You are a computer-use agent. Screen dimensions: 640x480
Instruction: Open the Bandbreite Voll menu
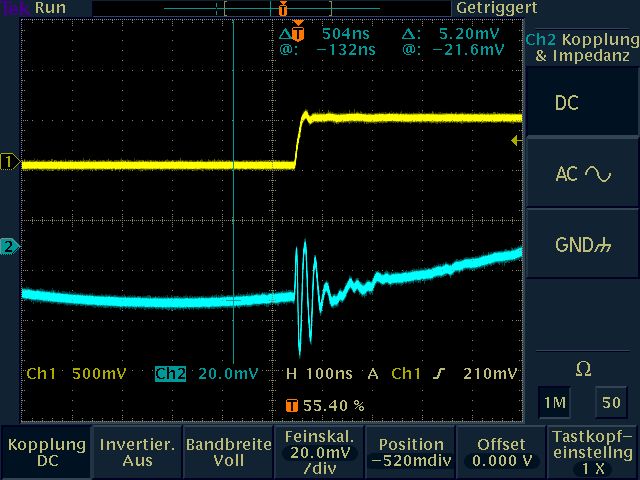(x=227, y=452)
